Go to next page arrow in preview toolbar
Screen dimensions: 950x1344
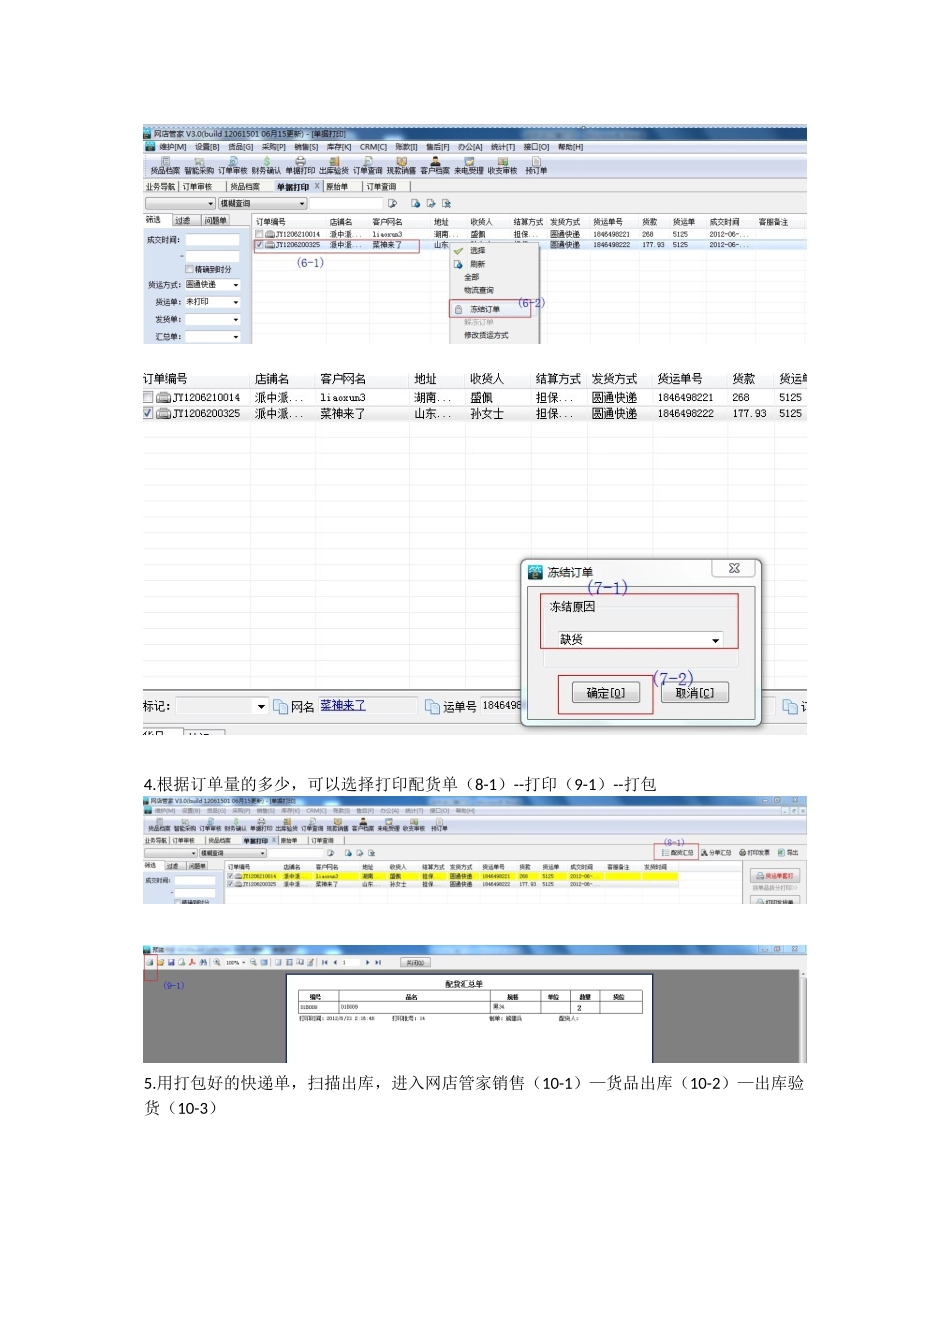(368, 962)
